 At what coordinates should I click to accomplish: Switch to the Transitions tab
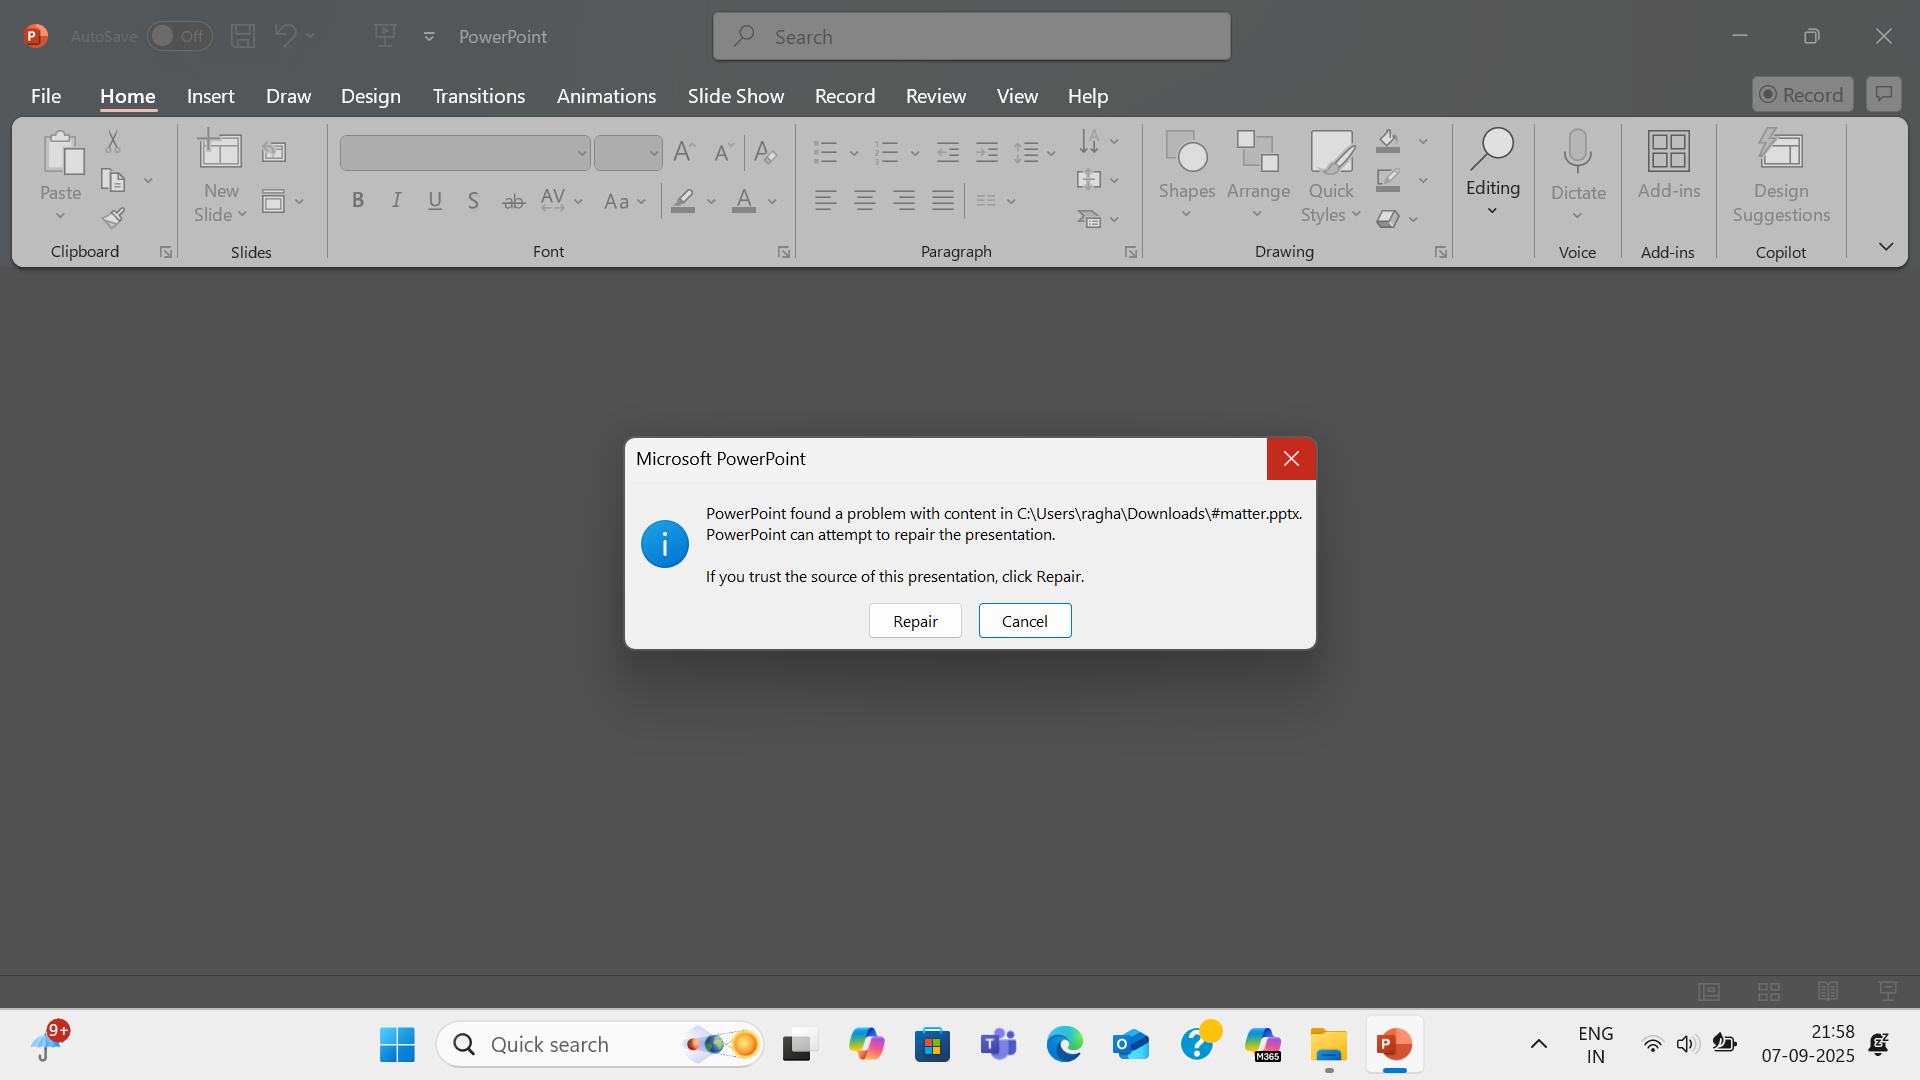(478, 96)
